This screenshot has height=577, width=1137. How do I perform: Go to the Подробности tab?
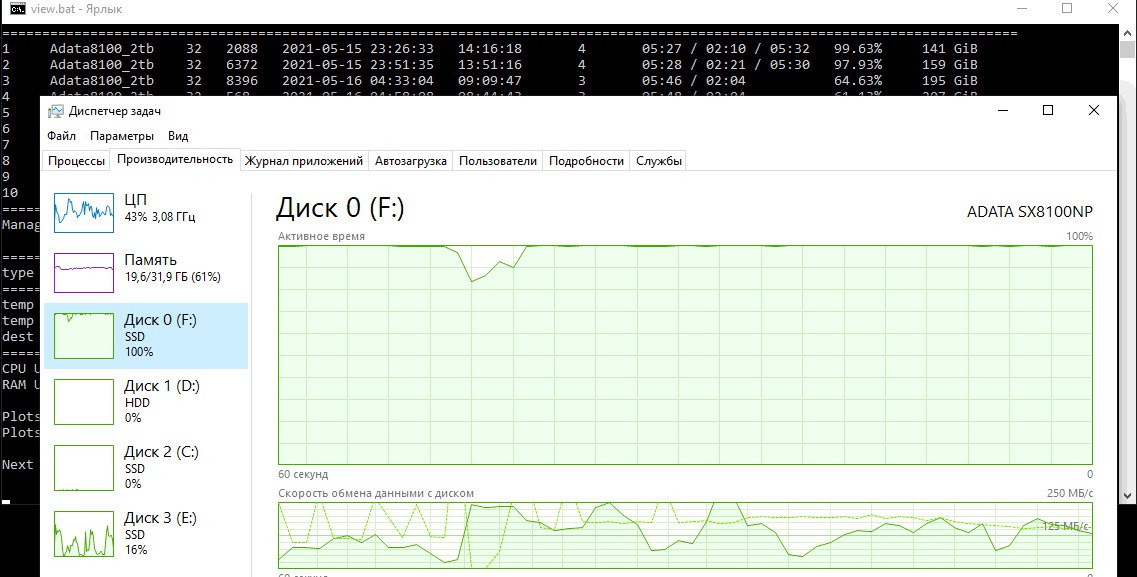pos(586,161)
